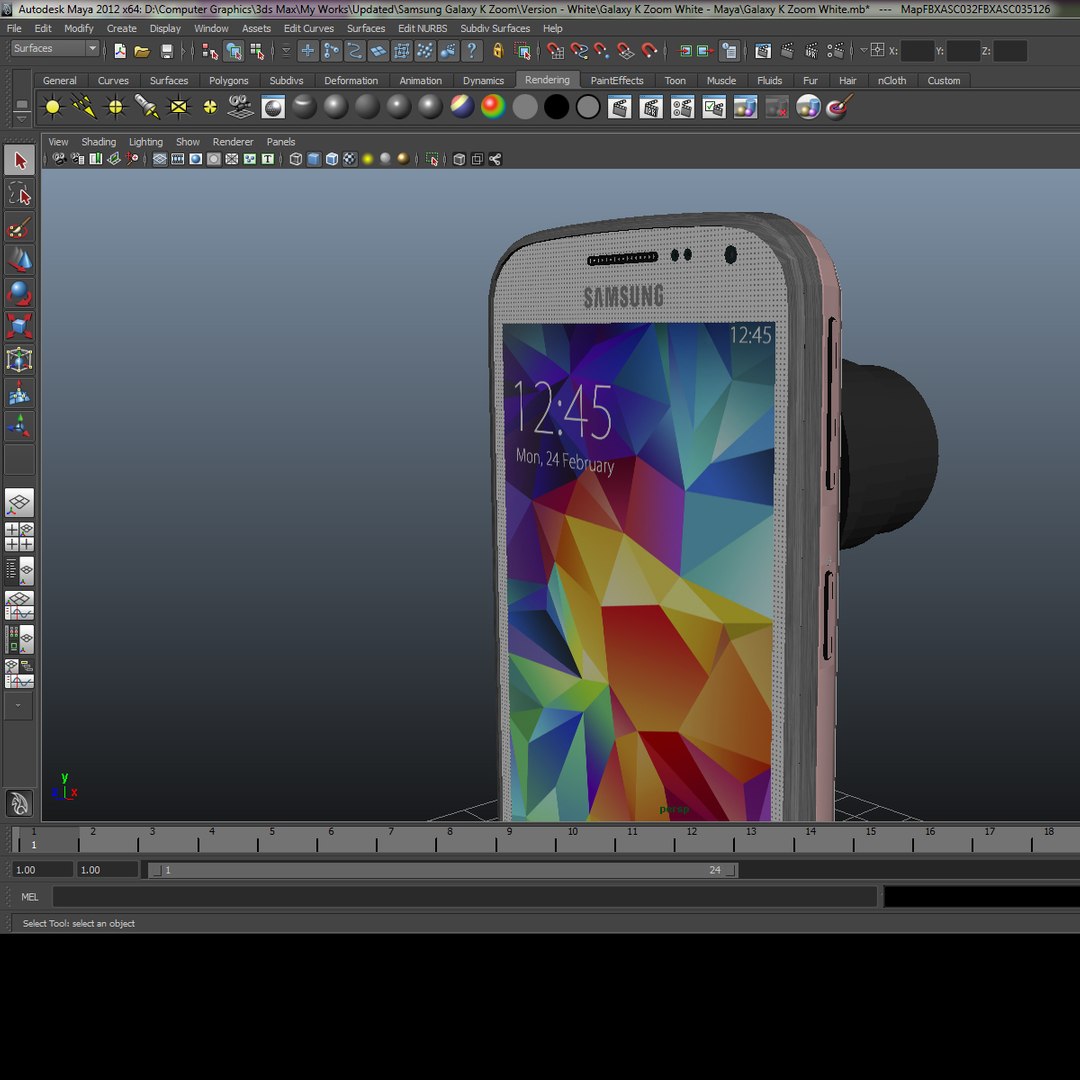The image size is (1080, 1080).
Task: Activate the Scale tool cube icon
Action: point(19,326)
